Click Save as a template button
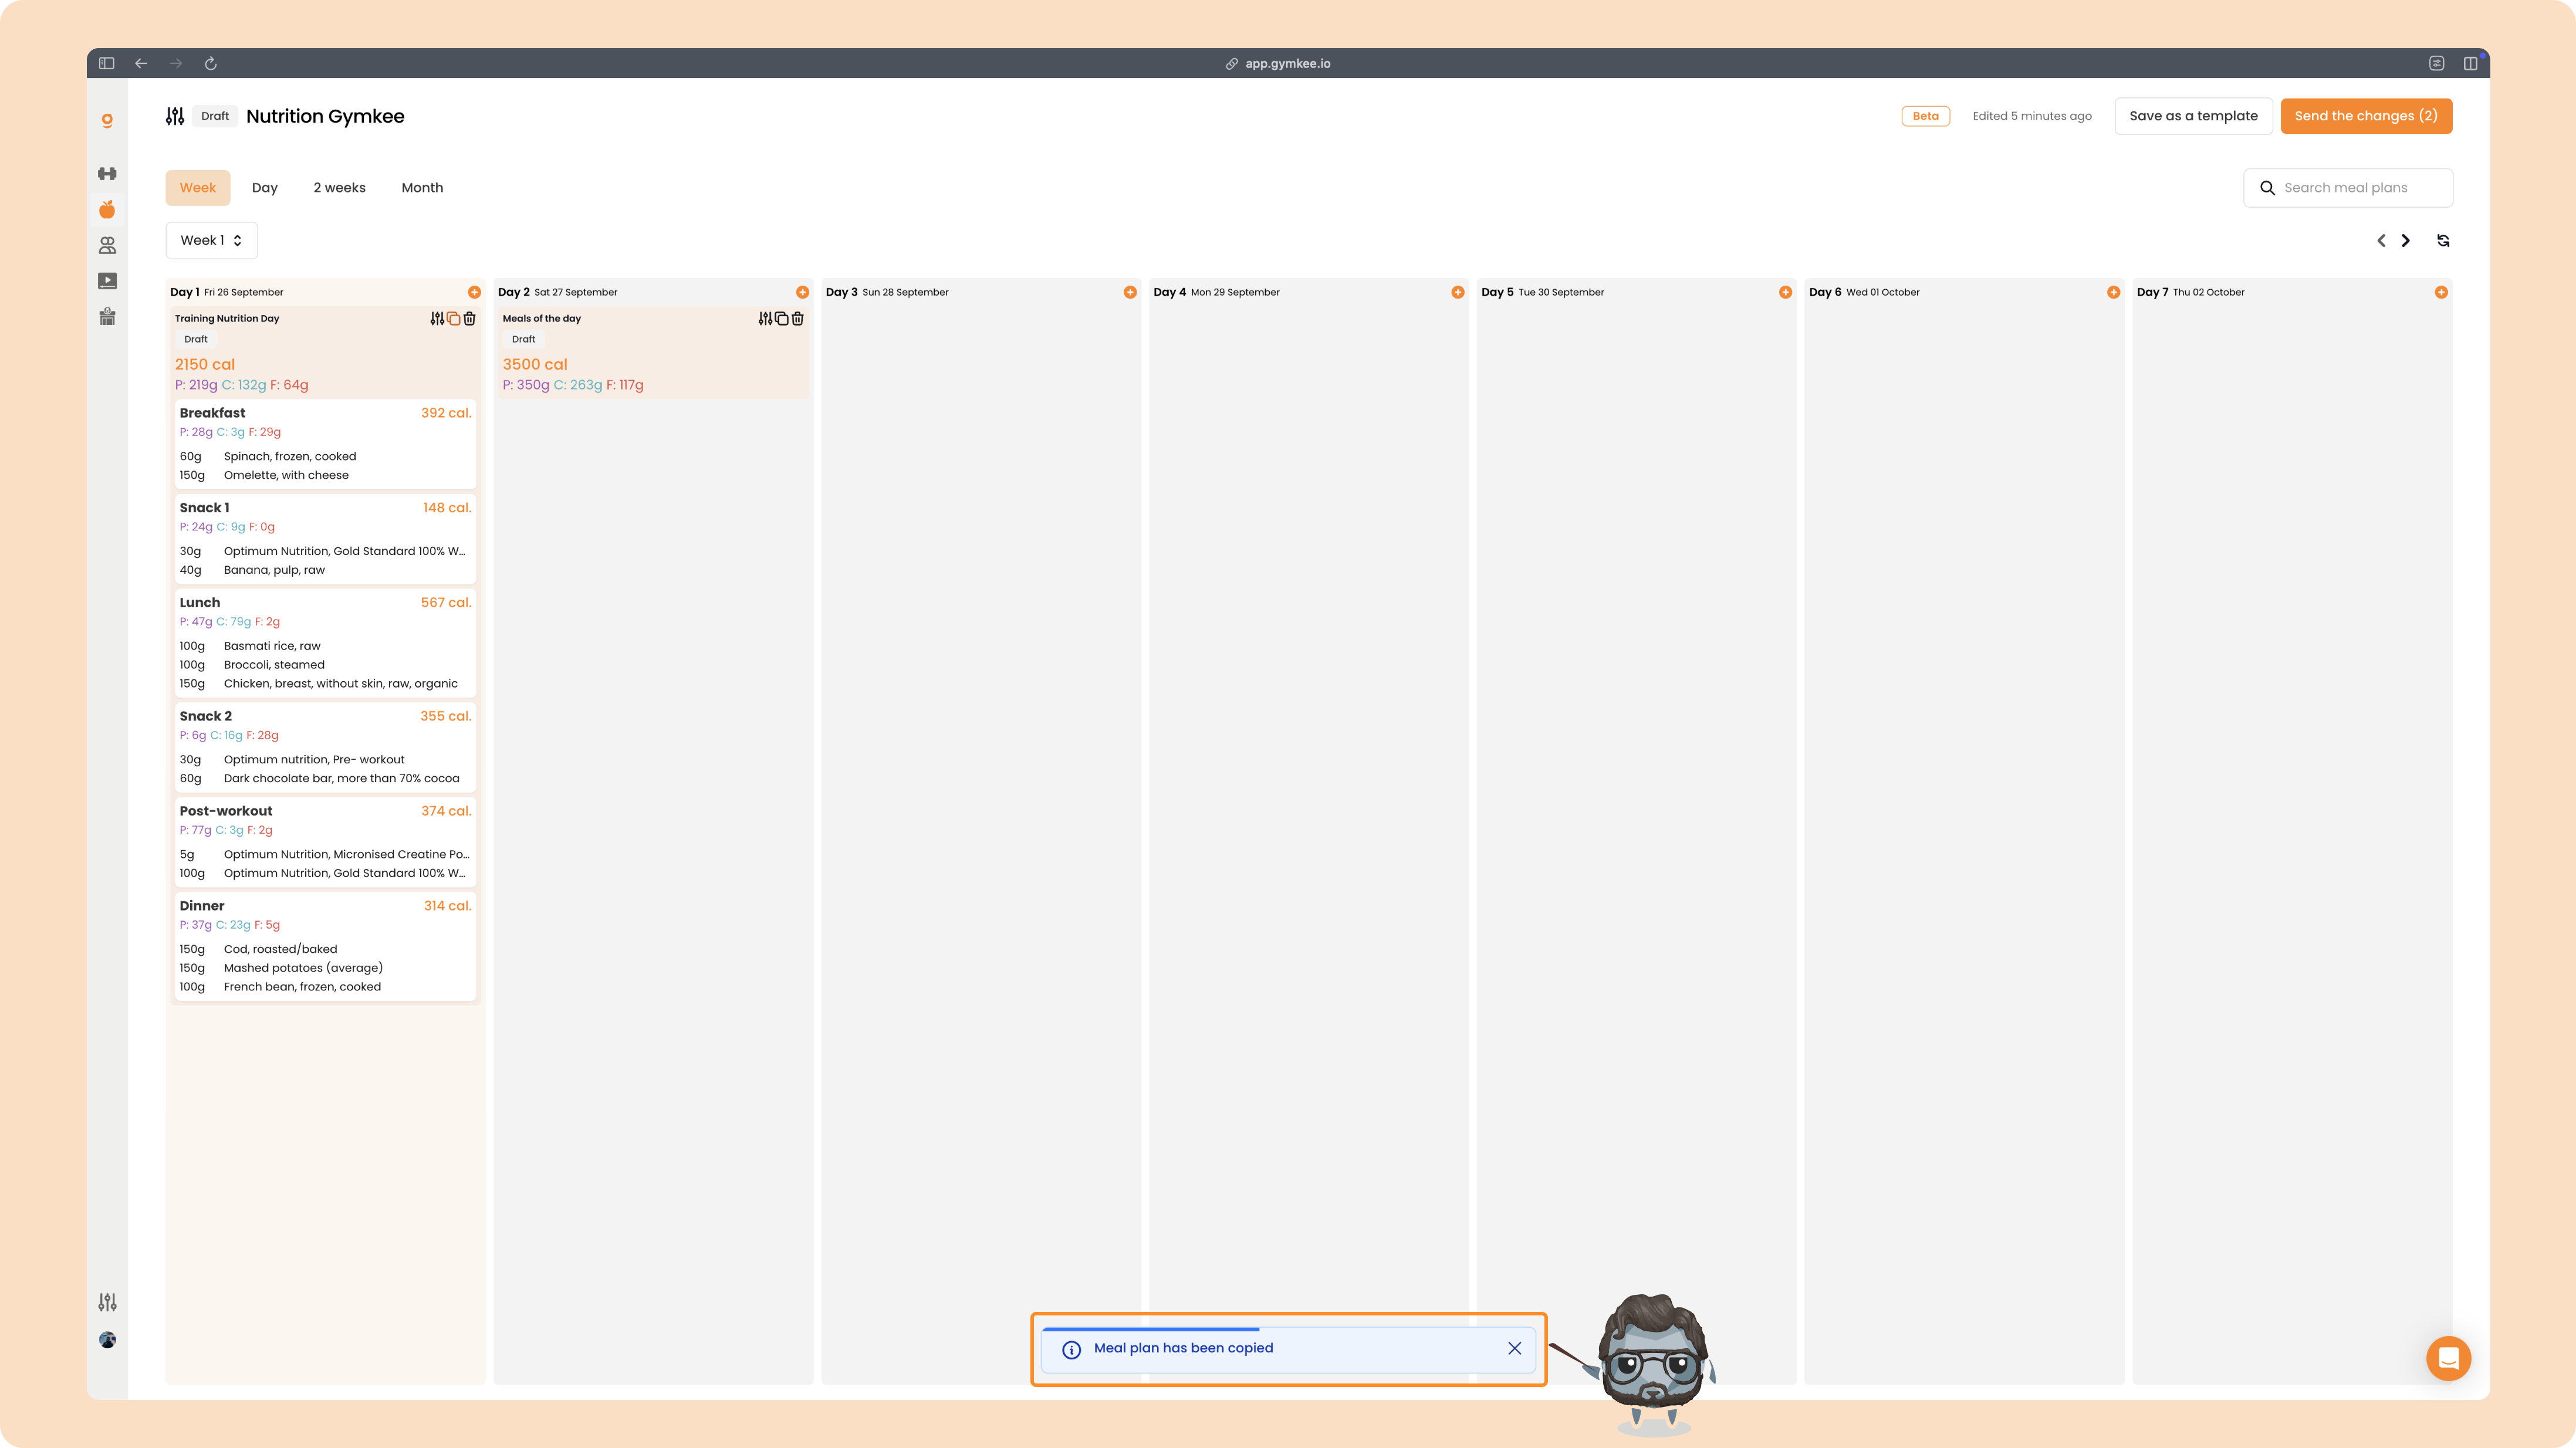Viewport: 2576px width, 1448px height. click(x=2193, y=116)
